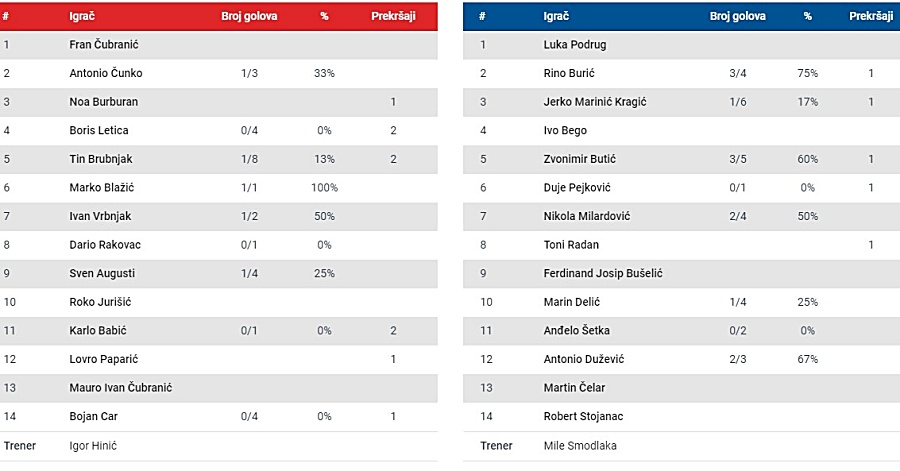Click Rino Burić's 3/4 goals value
This screenshot has width=900, height=471.
pyautogui.click(x=738, y=73)
